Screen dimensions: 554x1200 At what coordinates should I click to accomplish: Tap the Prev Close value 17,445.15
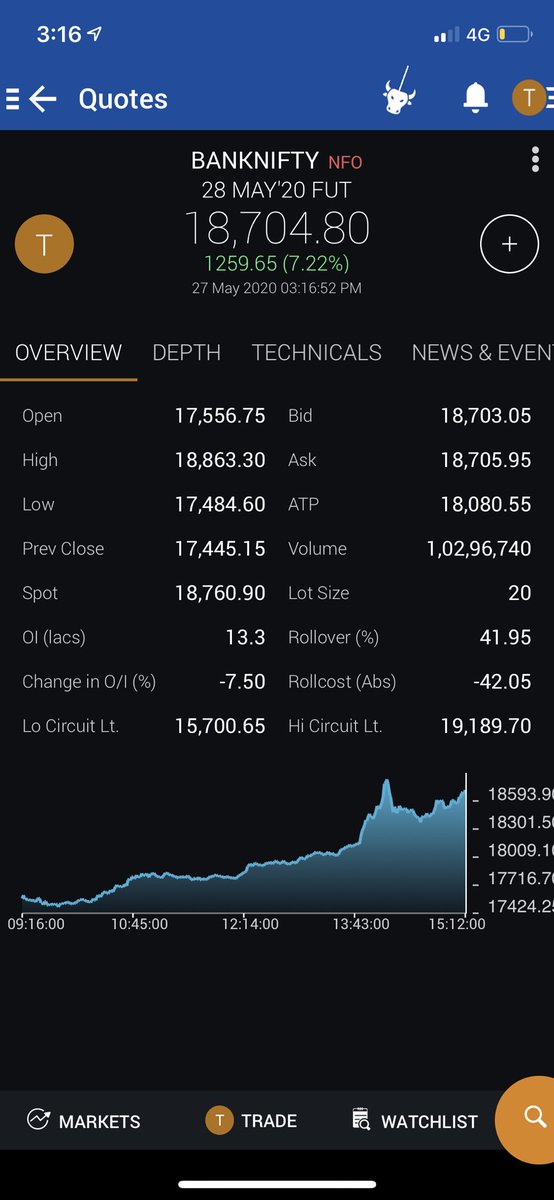[x=220, y=548]
